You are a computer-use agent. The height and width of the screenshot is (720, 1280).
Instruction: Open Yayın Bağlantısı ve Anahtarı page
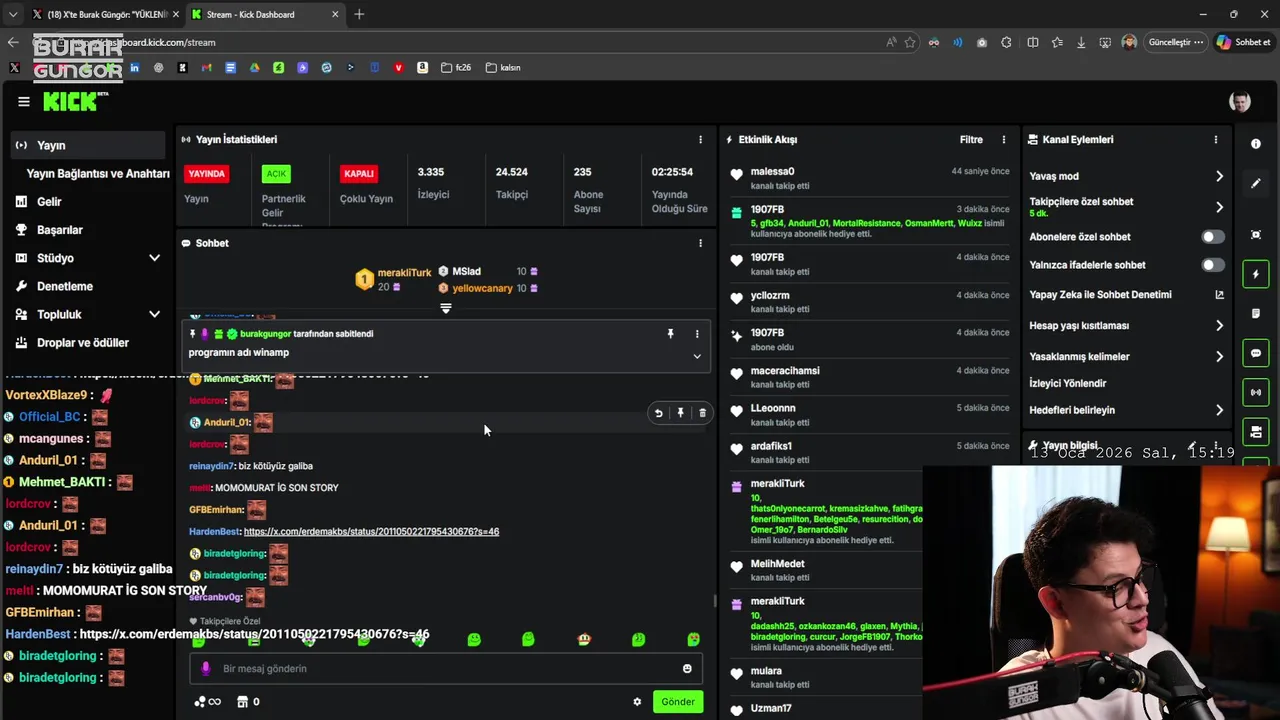[x=98, y=173]
